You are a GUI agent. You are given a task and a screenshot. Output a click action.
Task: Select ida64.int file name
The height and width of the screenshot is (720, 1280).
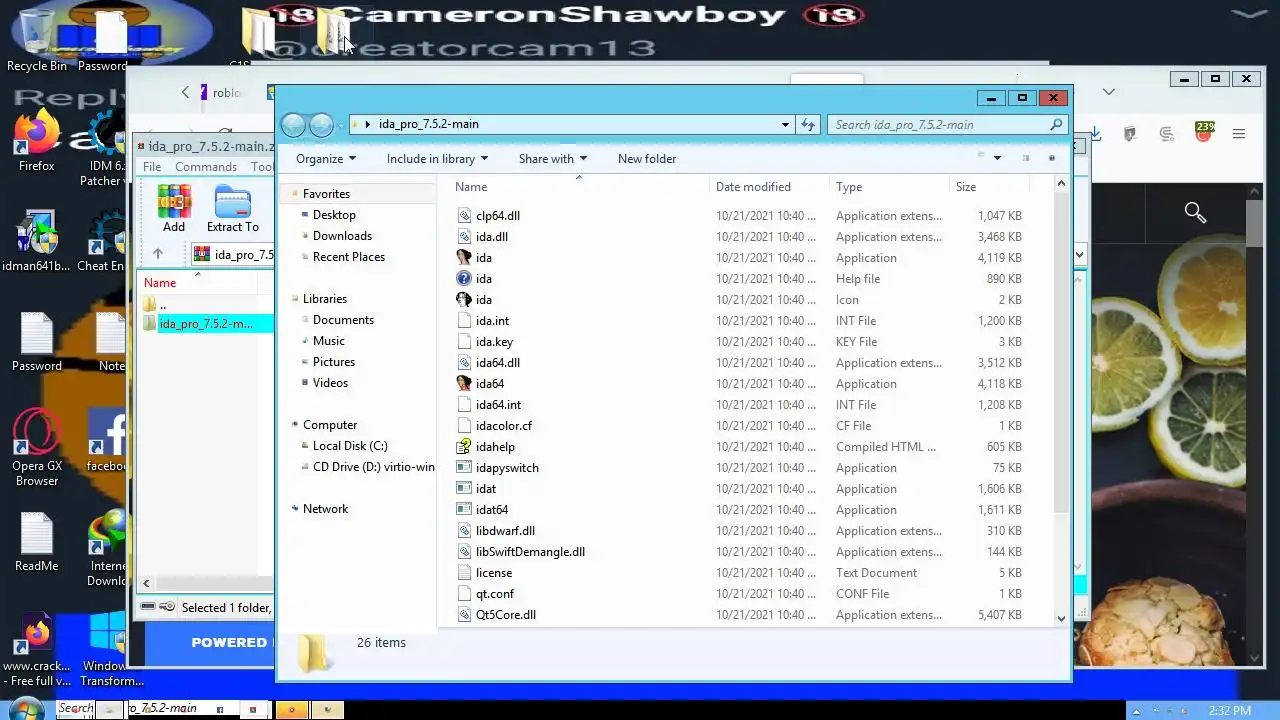(498, 405)
